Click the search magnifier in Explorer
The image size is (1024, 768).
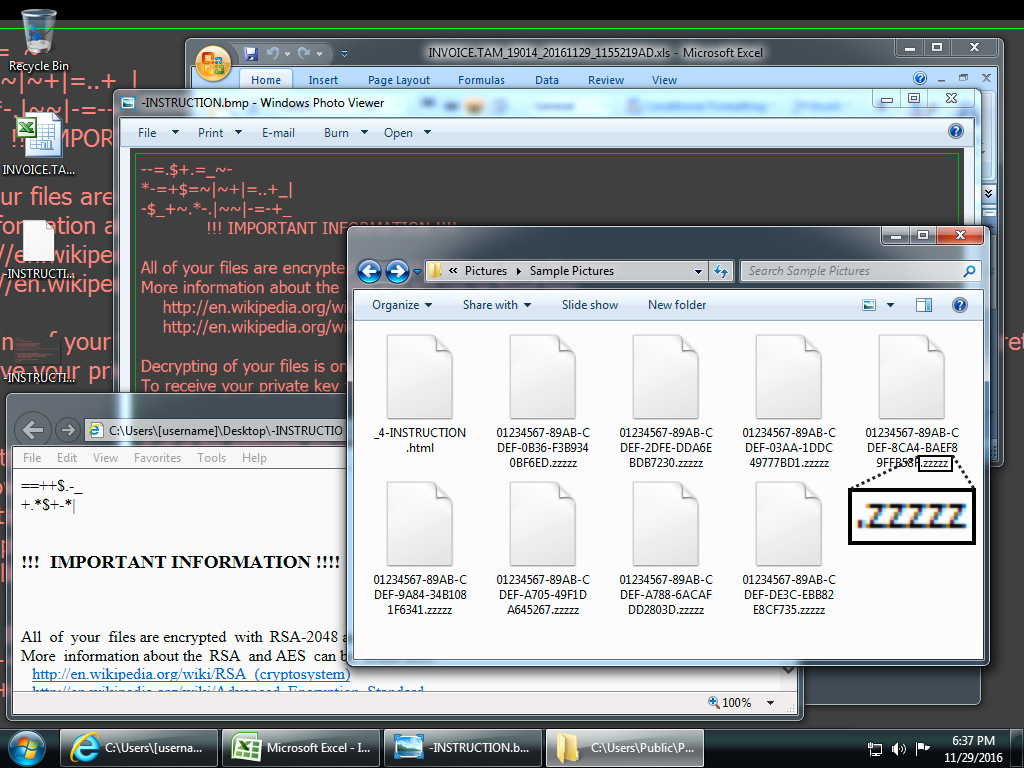[x=970, y=271]
